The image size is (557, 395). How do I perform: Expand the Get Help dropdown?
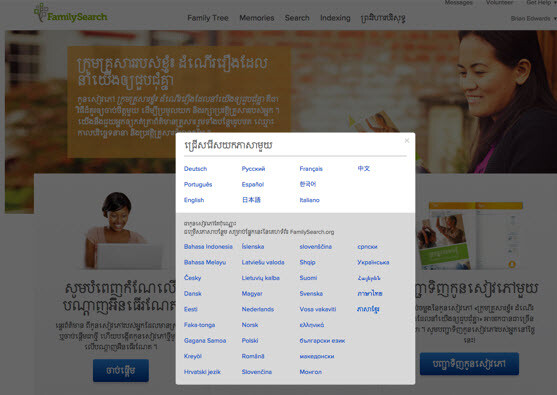coord(541,2)
